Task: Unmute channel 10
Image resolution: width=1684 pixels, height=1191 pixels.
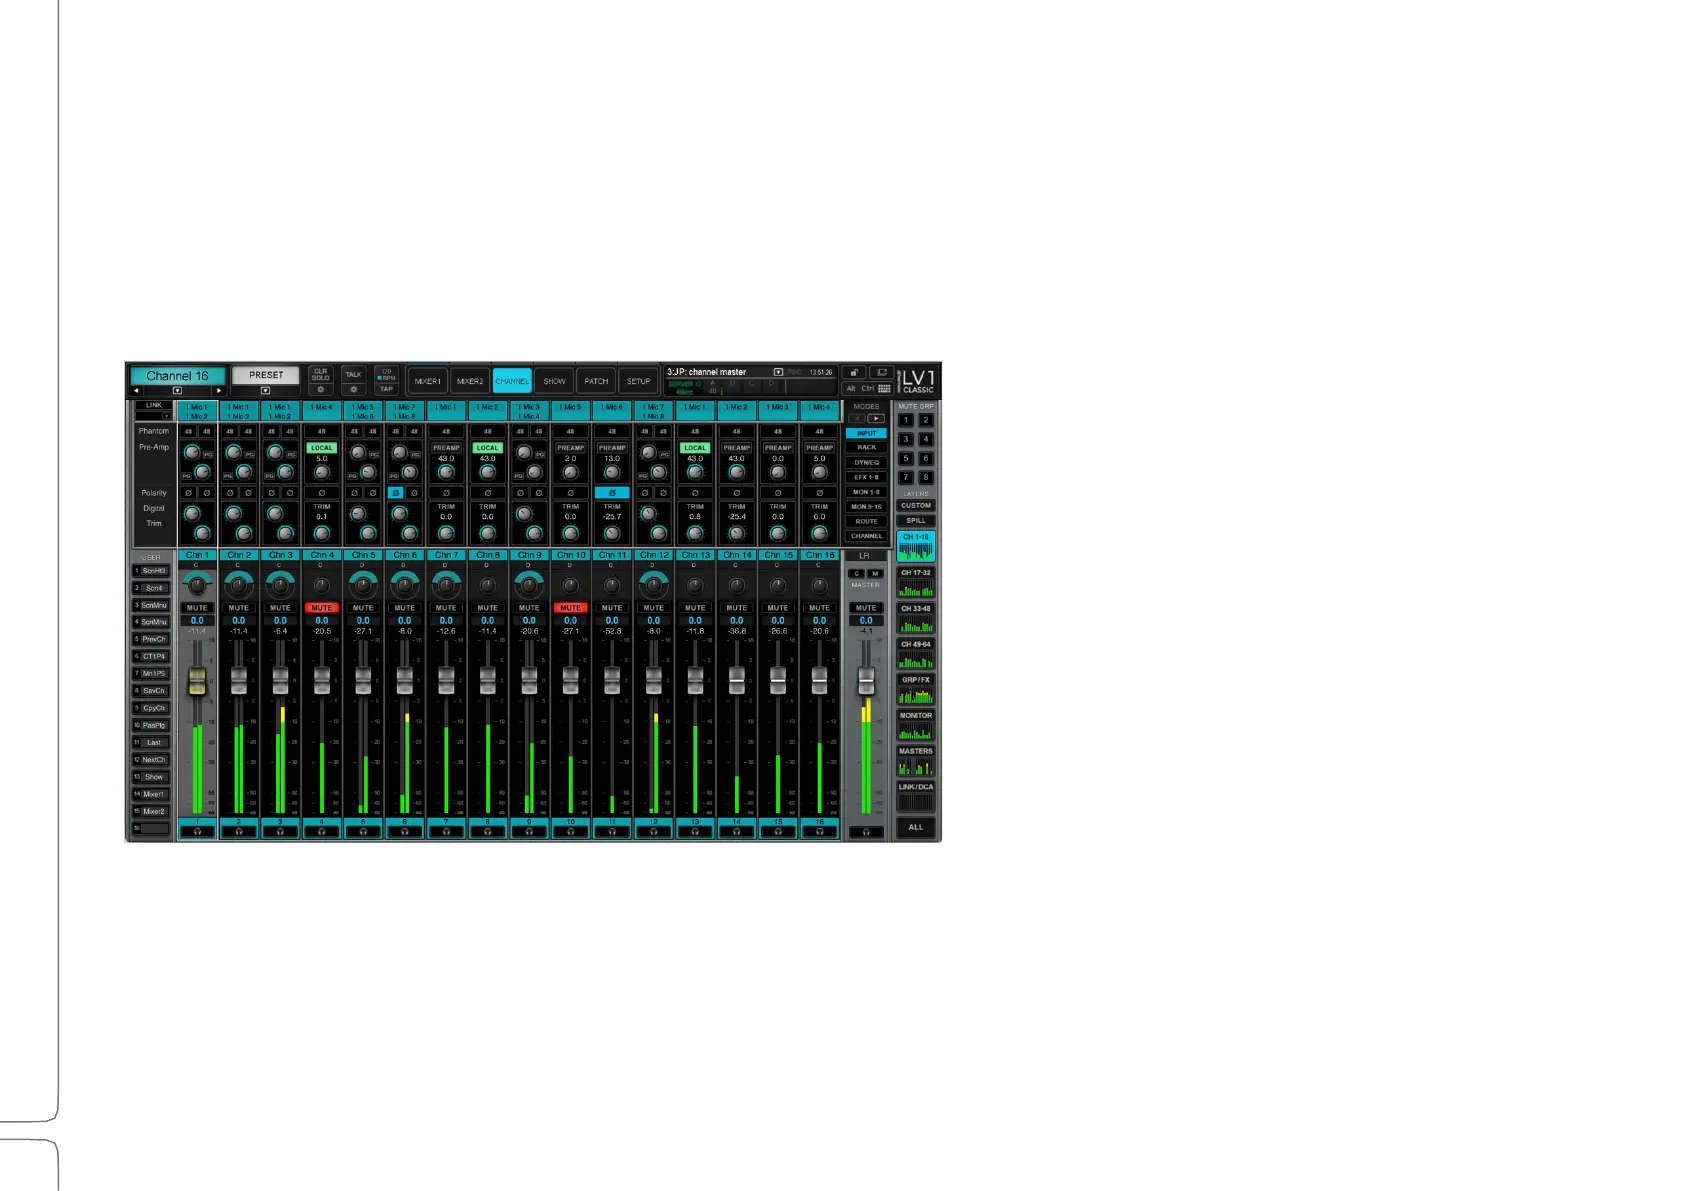Action: point(571,608)
